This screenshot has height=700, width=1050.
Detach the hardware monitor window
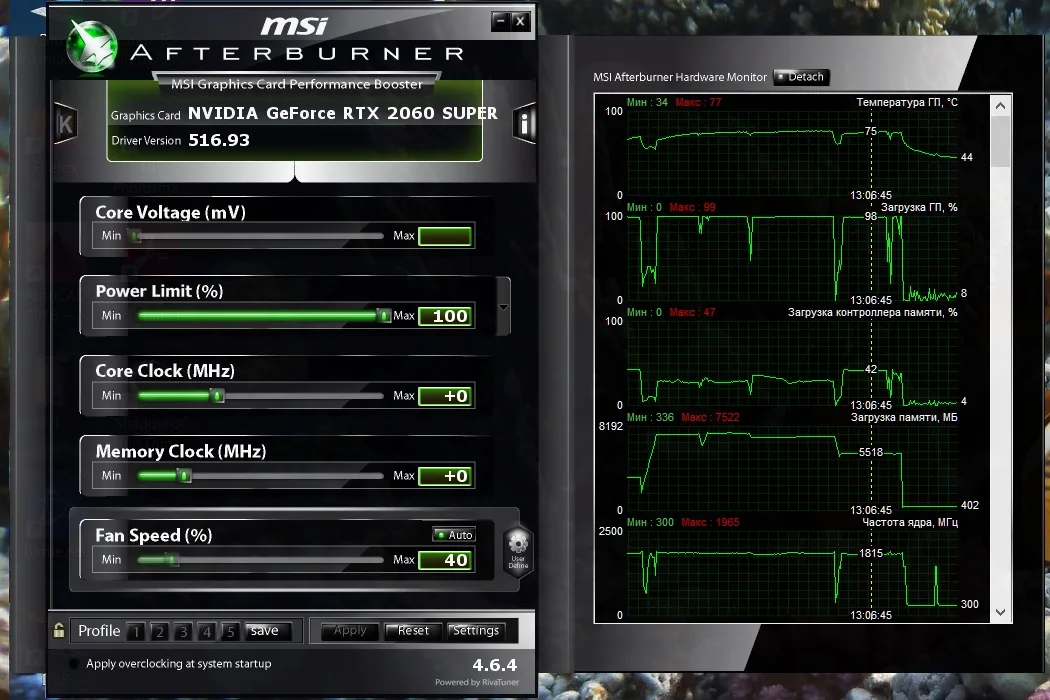[802, 77]
